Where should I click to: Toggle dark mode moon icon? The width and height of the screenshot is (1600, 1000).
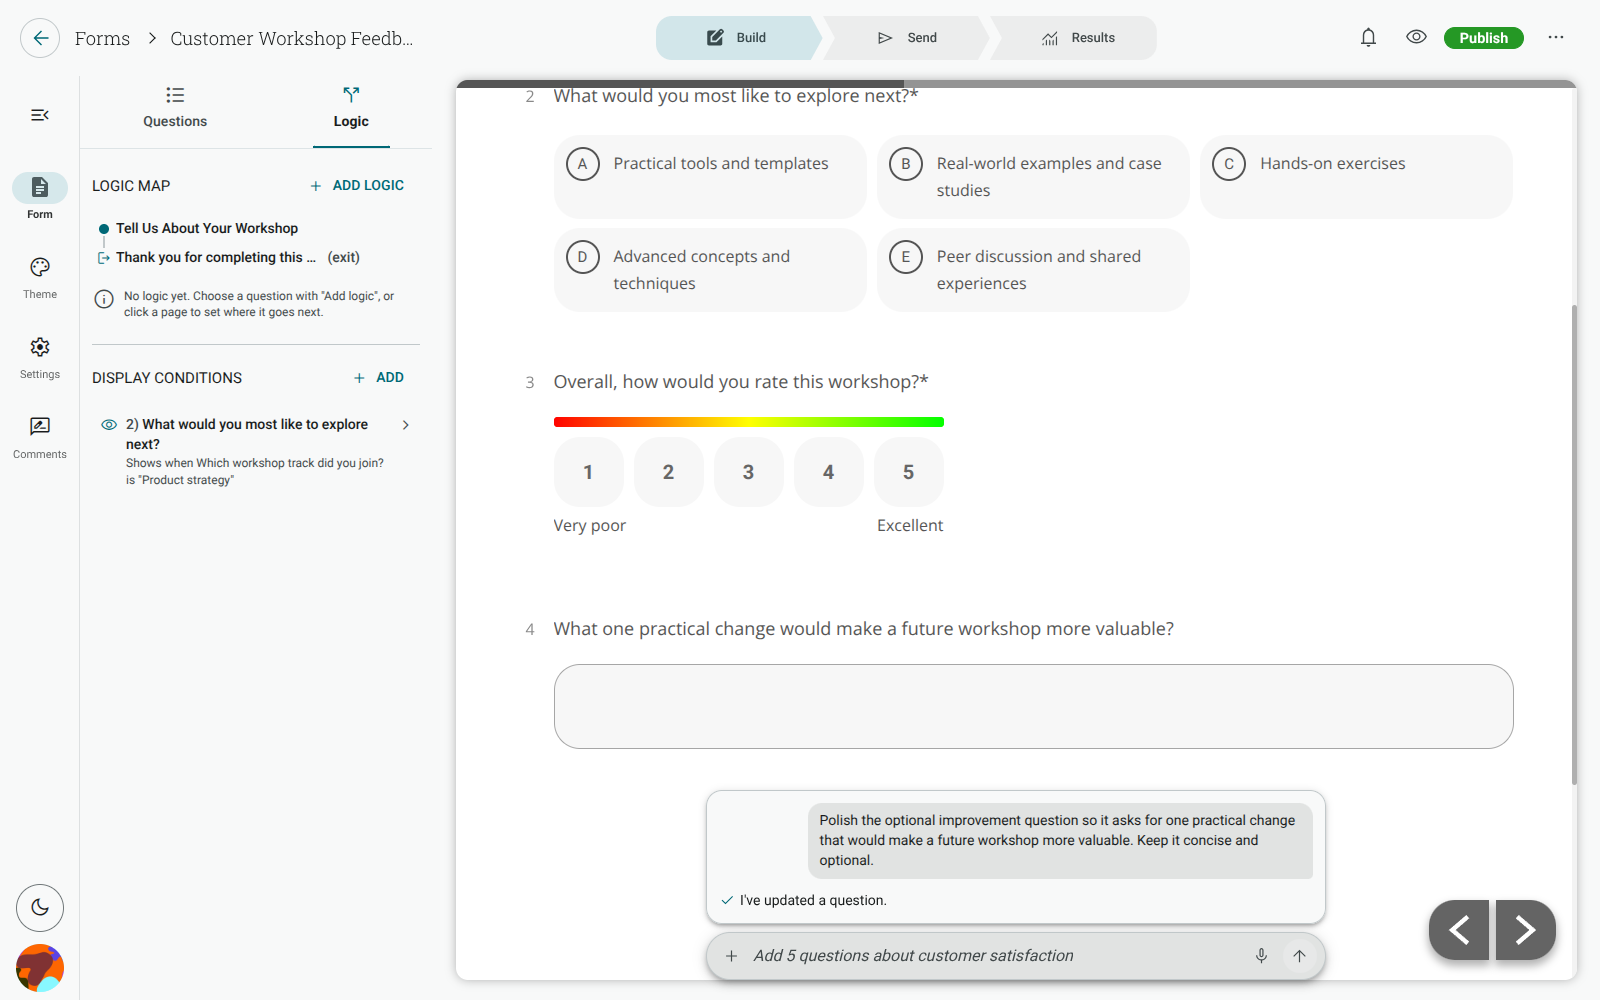[x=40, y=908]
